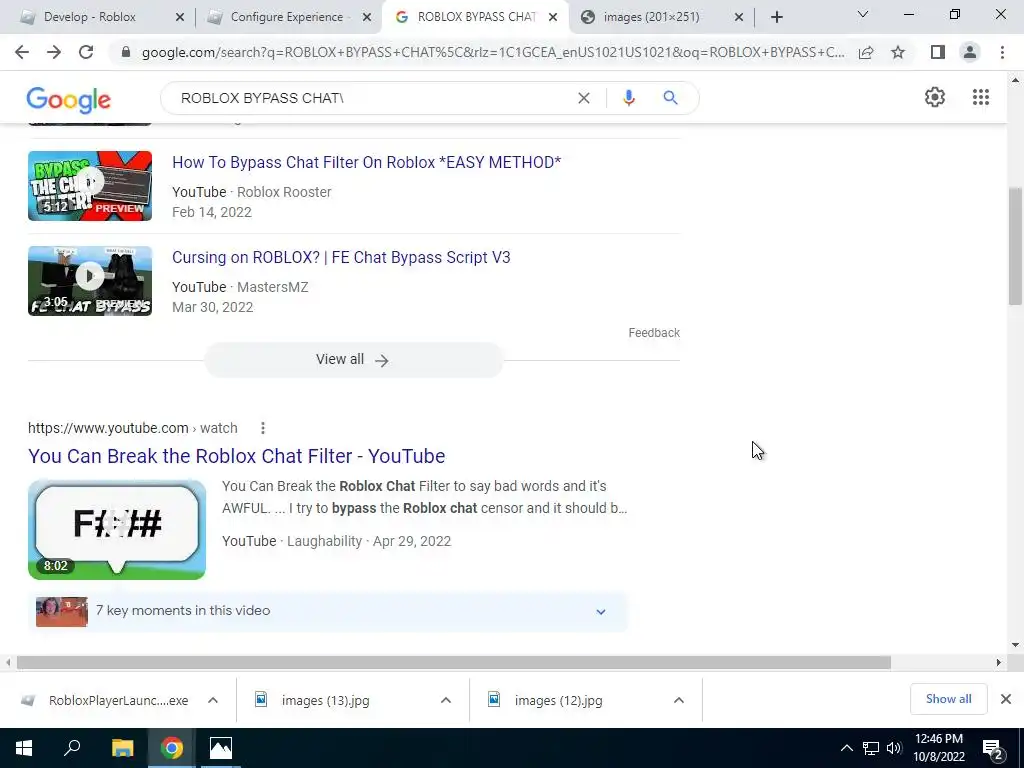The height and width of the screenshot is (768, 1024).
Task: Click the Chrome taskbar icon
Action: pos(172,748)
